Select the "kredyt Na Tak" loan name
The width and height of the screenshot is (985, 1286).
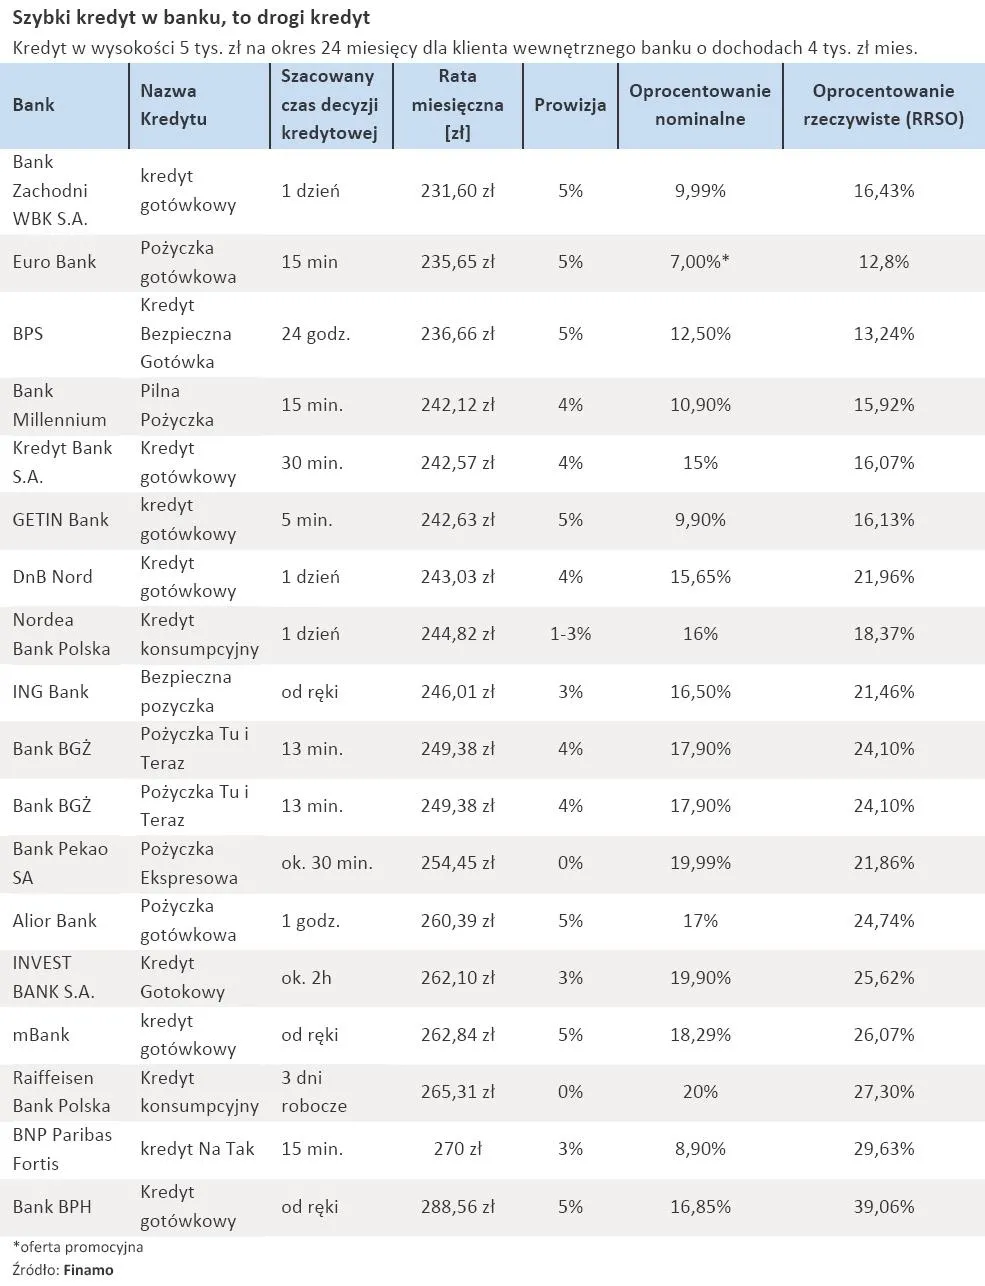tap(197, 1149)
